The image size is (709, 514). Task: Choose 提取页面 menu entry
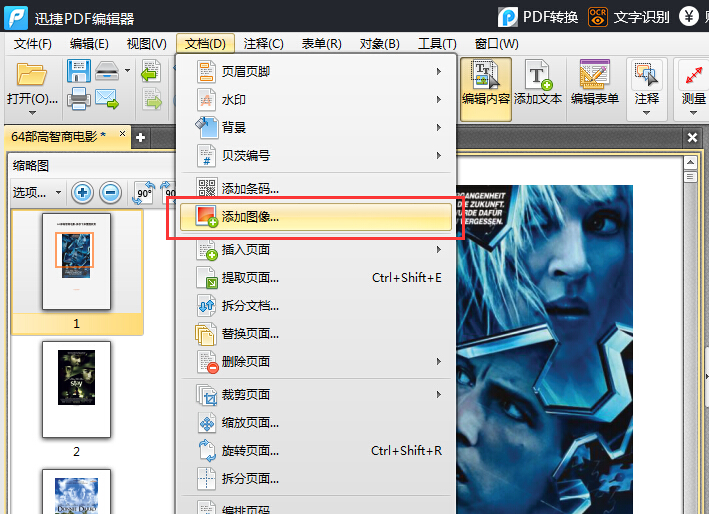click(x=316, y=278)
